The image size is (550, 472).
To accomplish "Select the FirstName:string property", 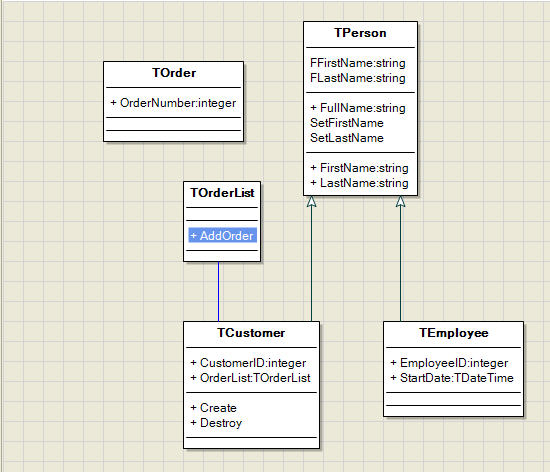I will 359,168.
